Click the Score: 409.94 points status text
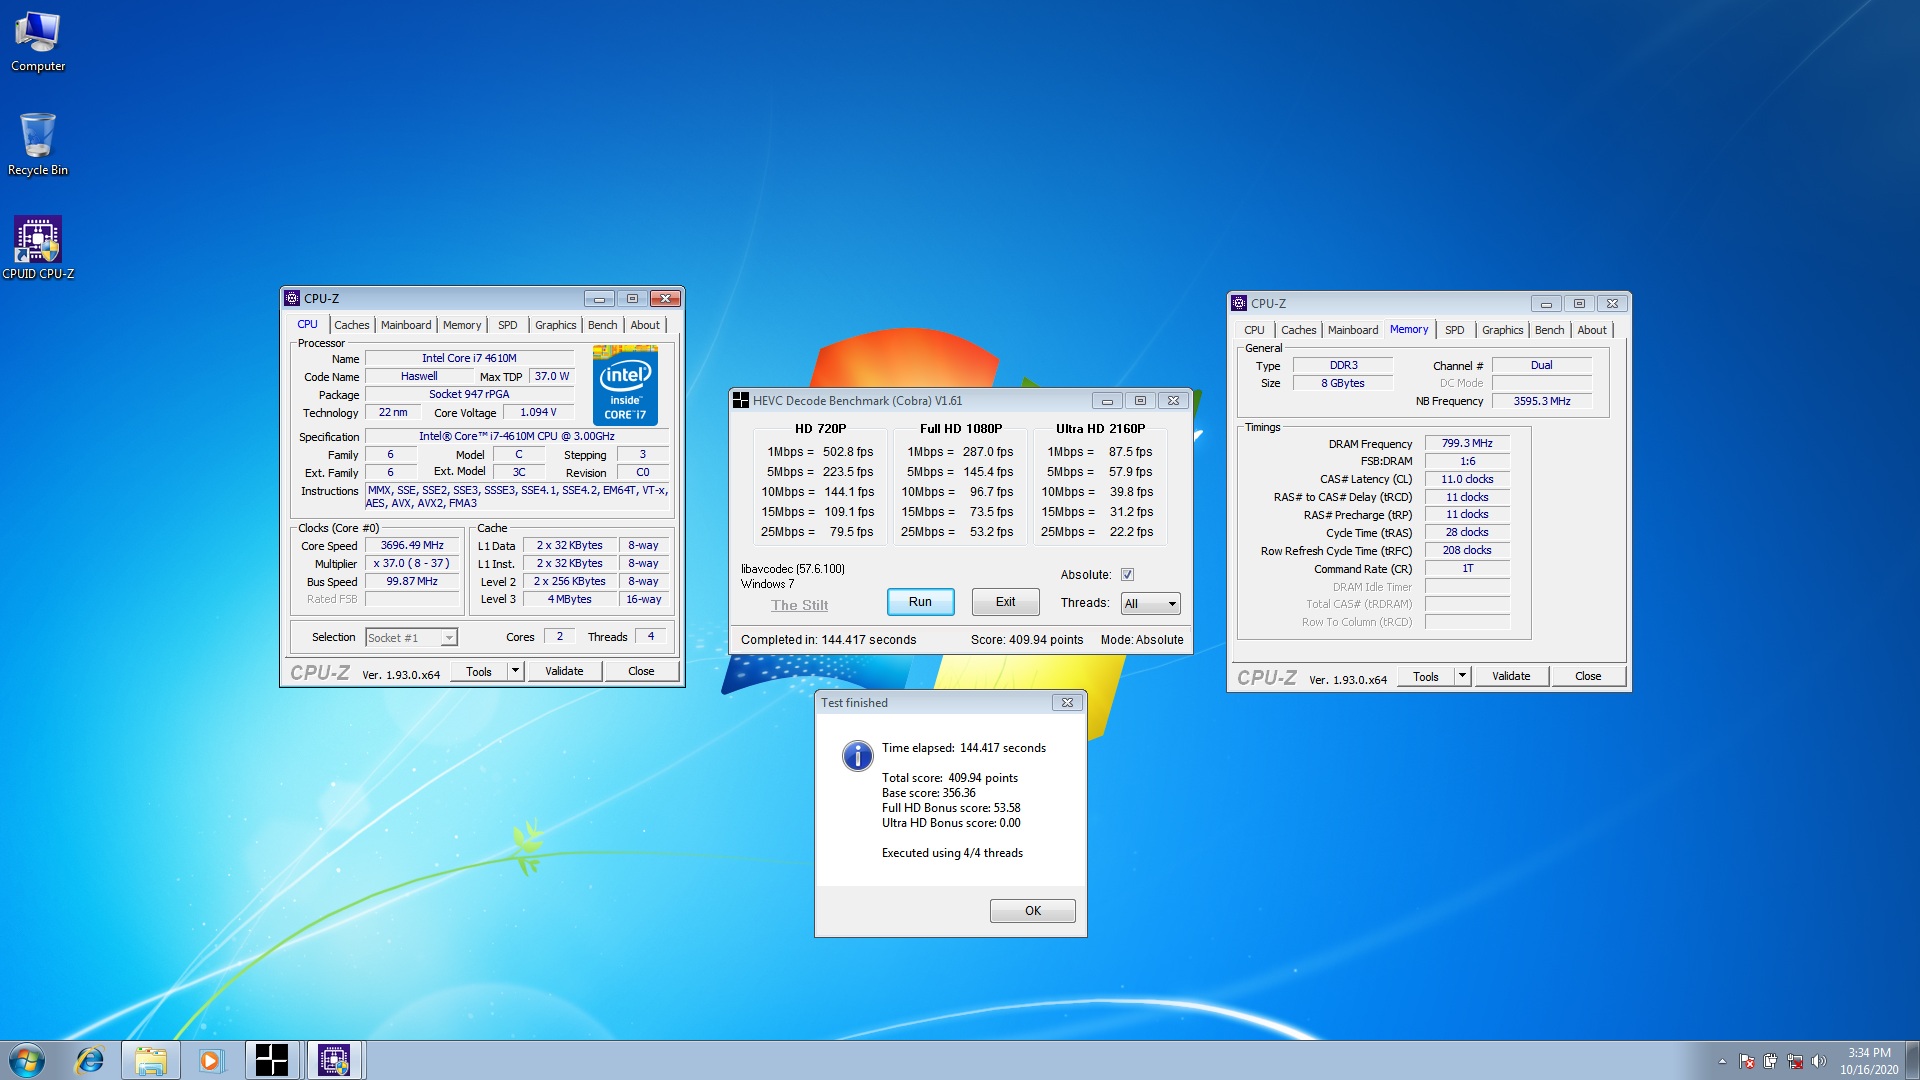Screen dimensions: 1920x1080 (x=1027, y=640)
